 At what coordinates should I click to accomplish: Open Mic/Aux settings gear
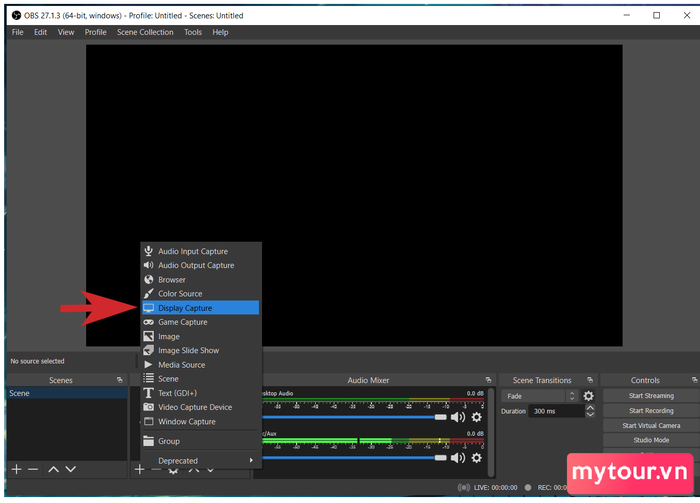tap(477, 458)
